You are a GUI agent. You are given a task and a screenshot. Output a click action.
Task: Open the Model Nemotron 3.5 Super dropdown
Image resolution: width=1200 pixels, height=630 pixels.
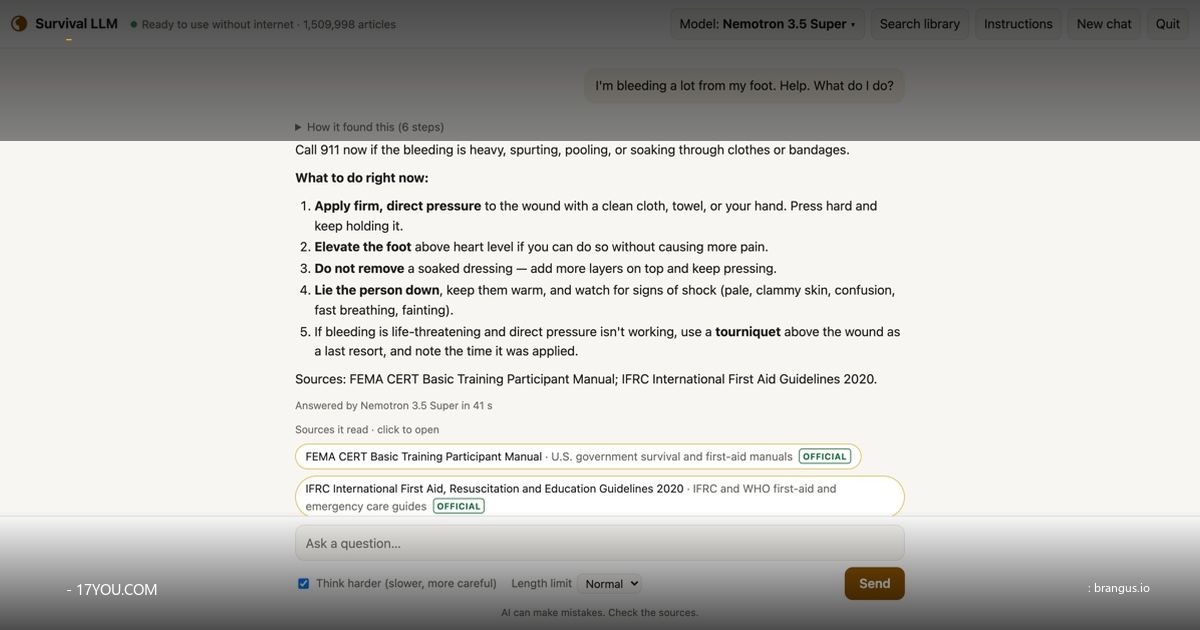tap(767, 24)
